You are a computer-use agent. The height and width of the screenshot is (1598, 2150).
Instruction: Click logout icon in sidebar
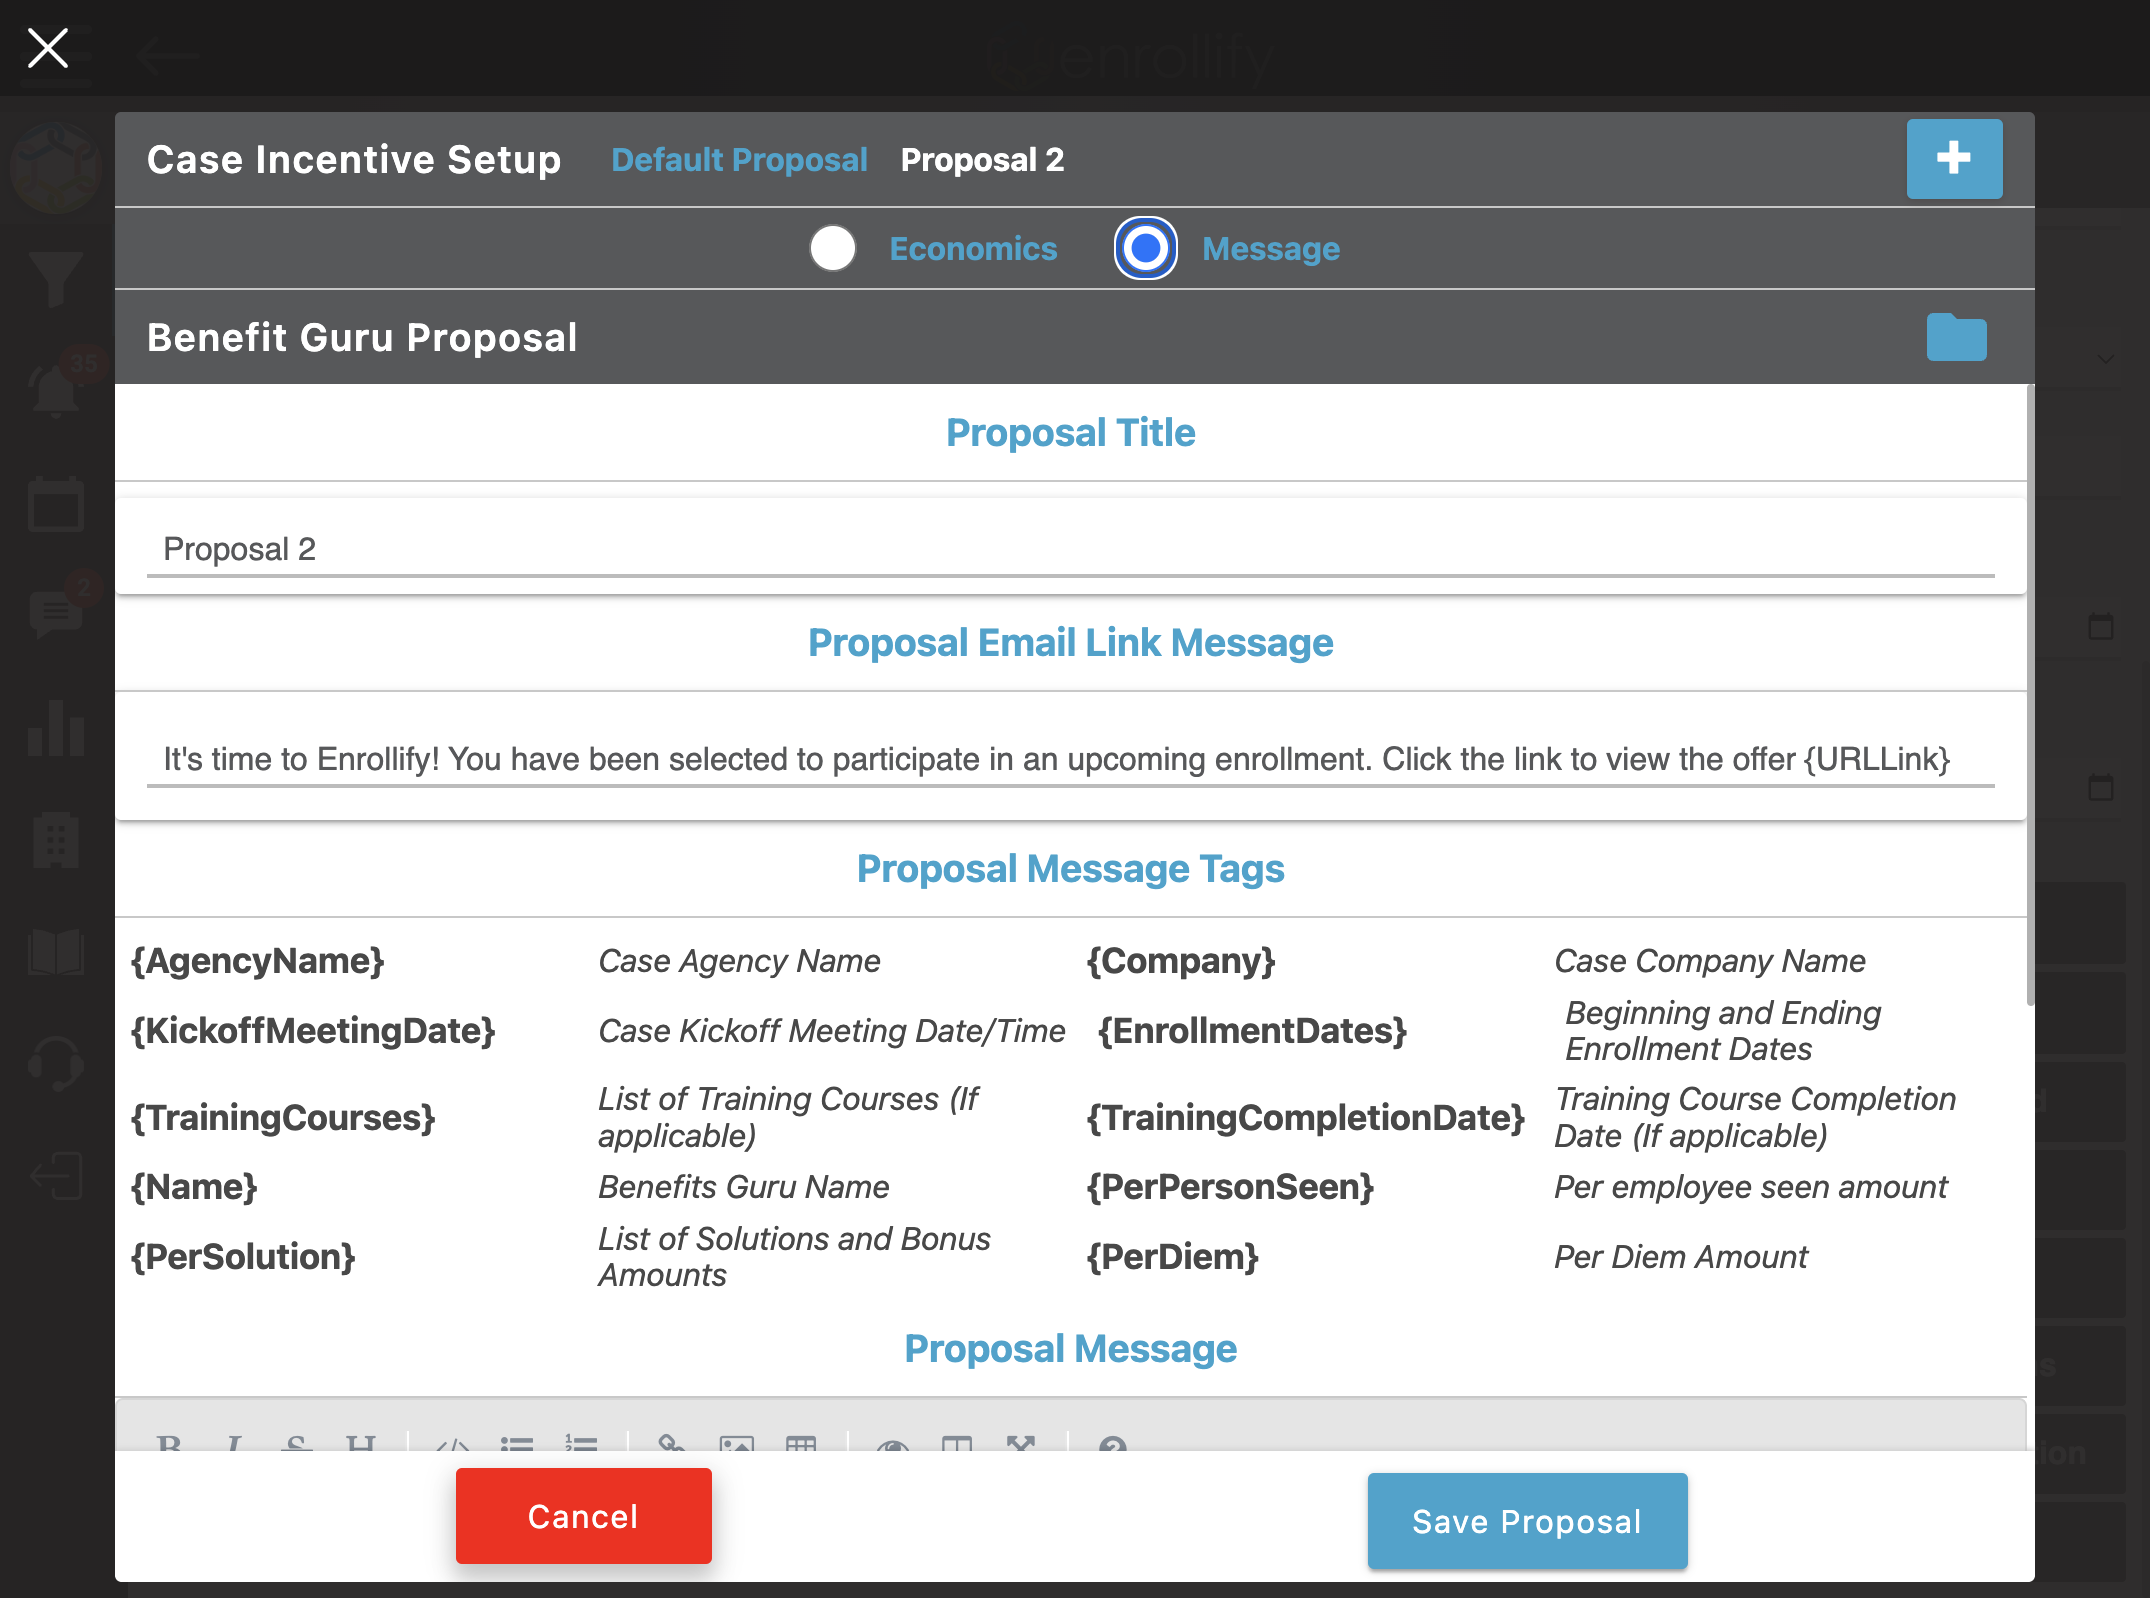pos(56,1176)
